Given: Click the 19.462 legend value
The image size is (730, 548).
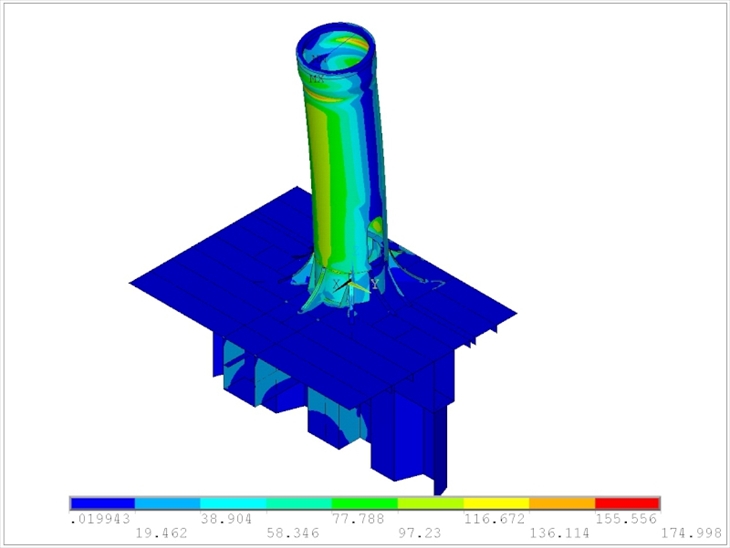Looking at the screenshot, I should coord(161,534).
